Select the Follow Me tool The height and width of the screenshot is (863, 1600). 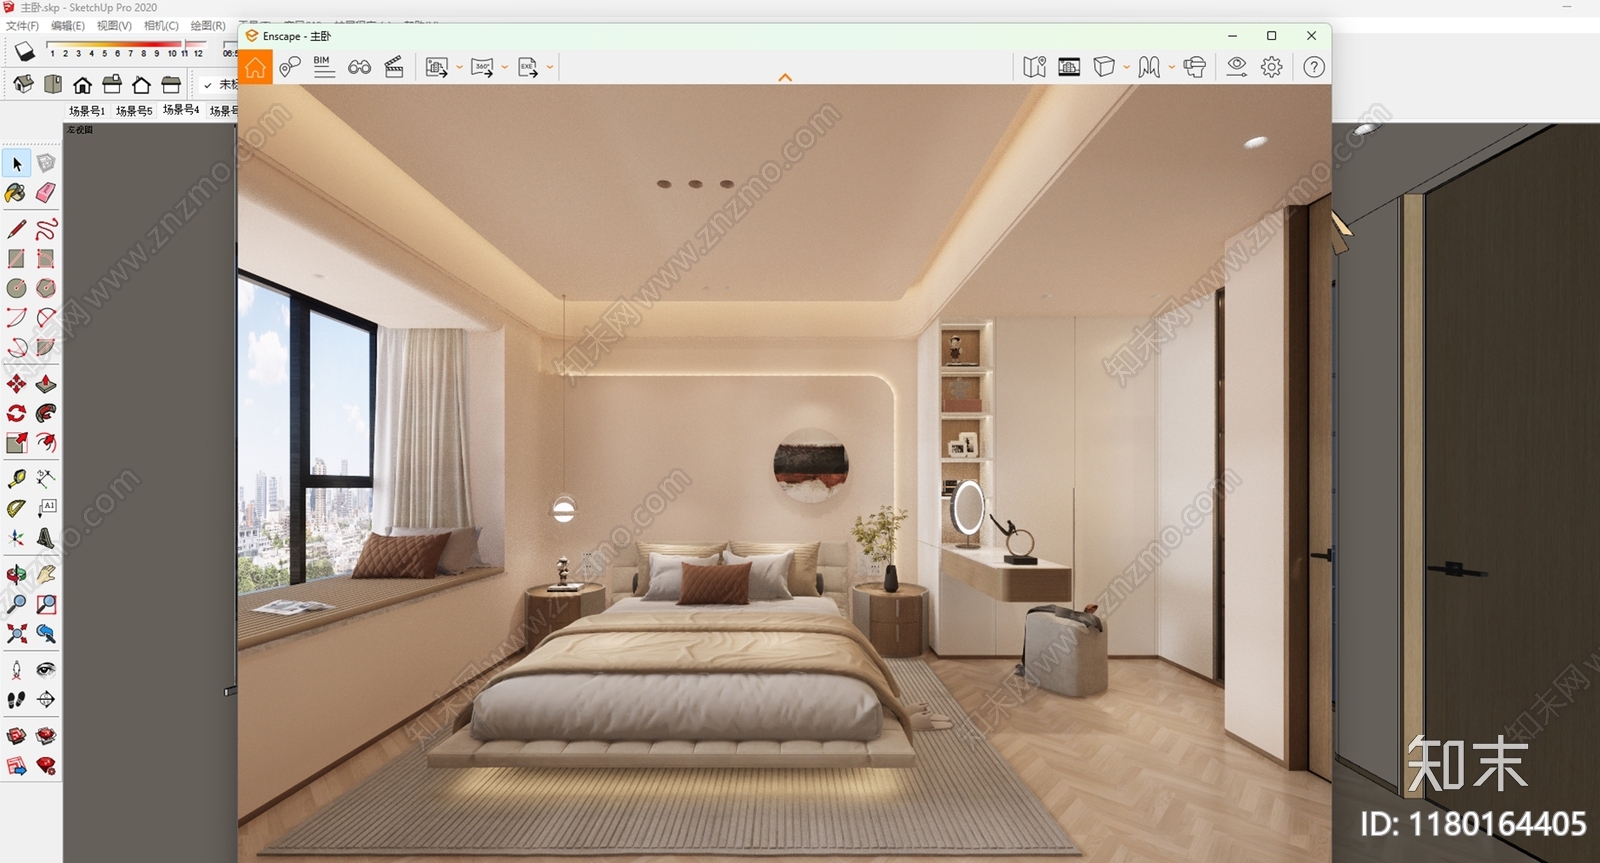[46, 413]
